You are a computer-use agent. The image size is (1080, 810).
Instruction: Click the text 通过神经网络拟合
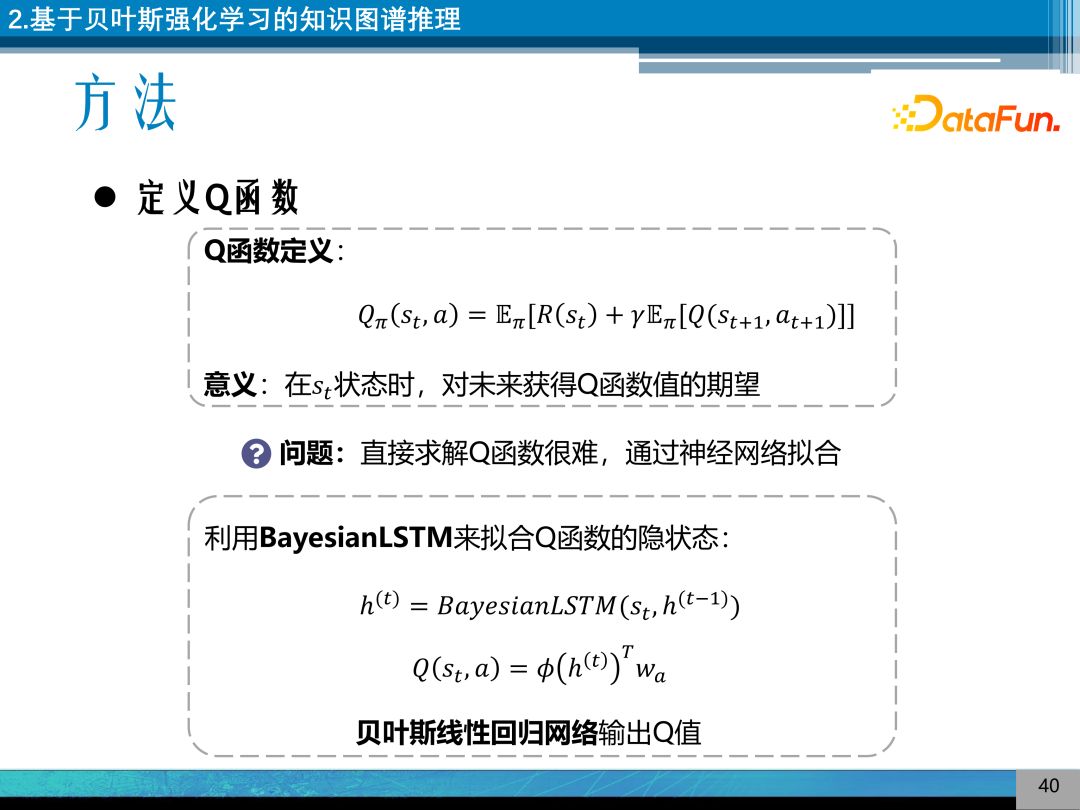pyautogui.click(x=733, y=453)
